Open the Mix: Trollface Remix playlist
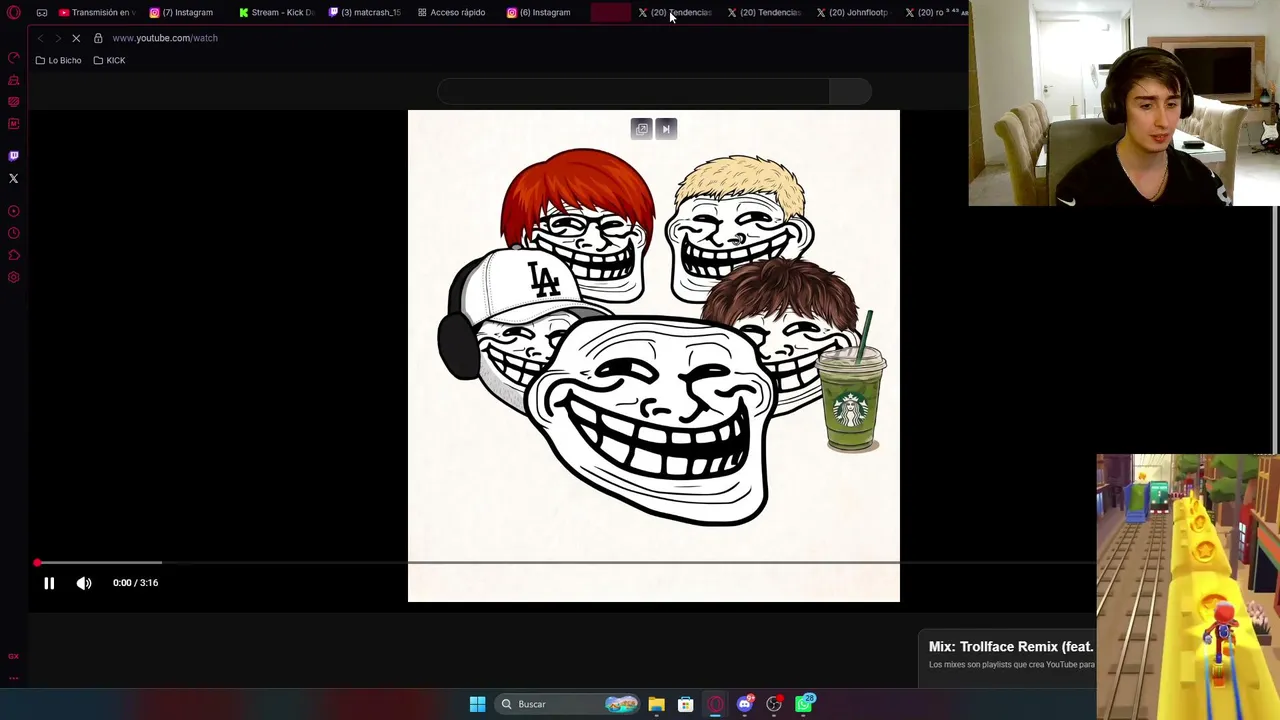This screenshot has height=720, width=1280. [x=1011, y=647]
